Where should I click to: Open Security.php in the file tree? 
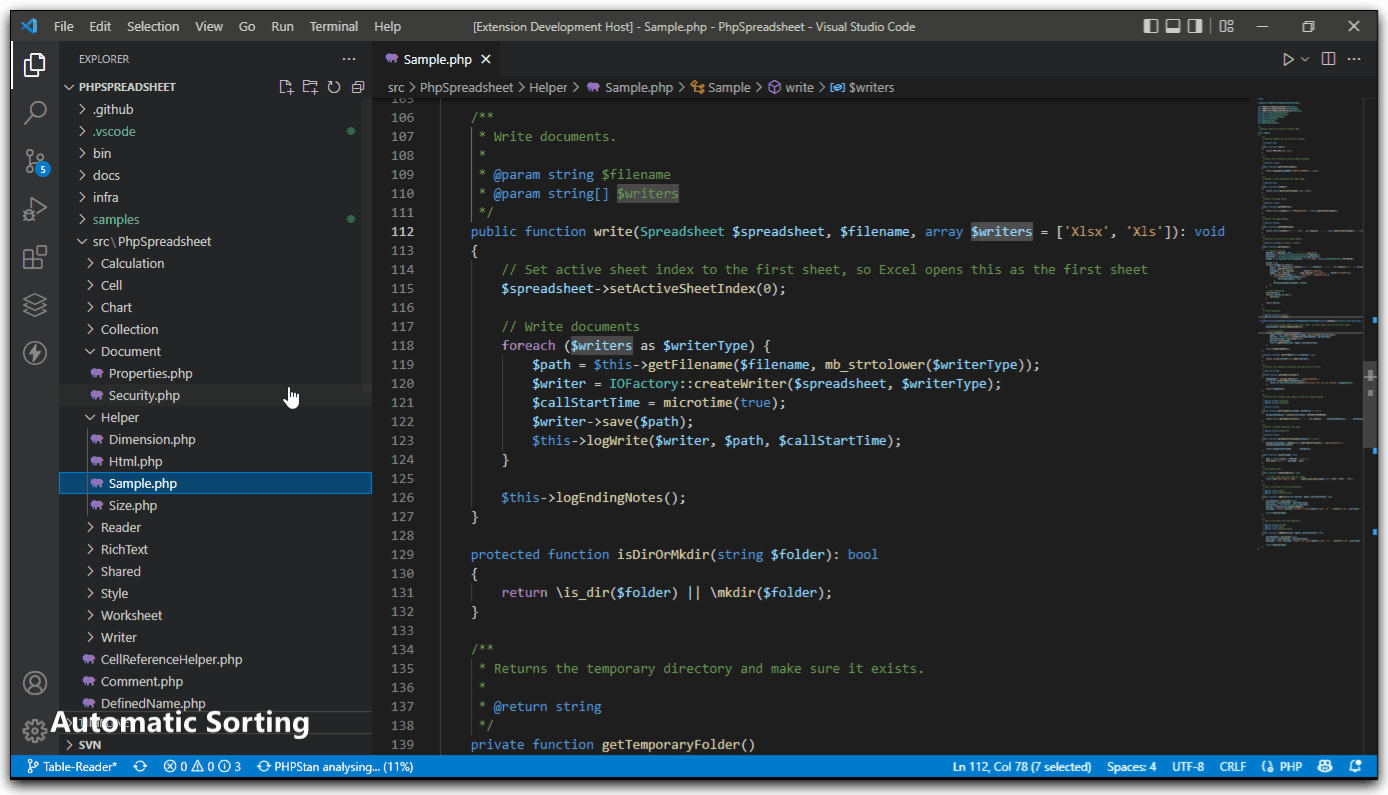(x=215, y=395)
